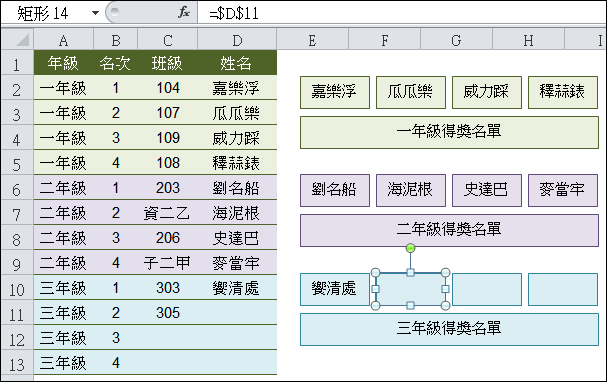
Task: Click empty cell D11
Action: tap(237, 313)
